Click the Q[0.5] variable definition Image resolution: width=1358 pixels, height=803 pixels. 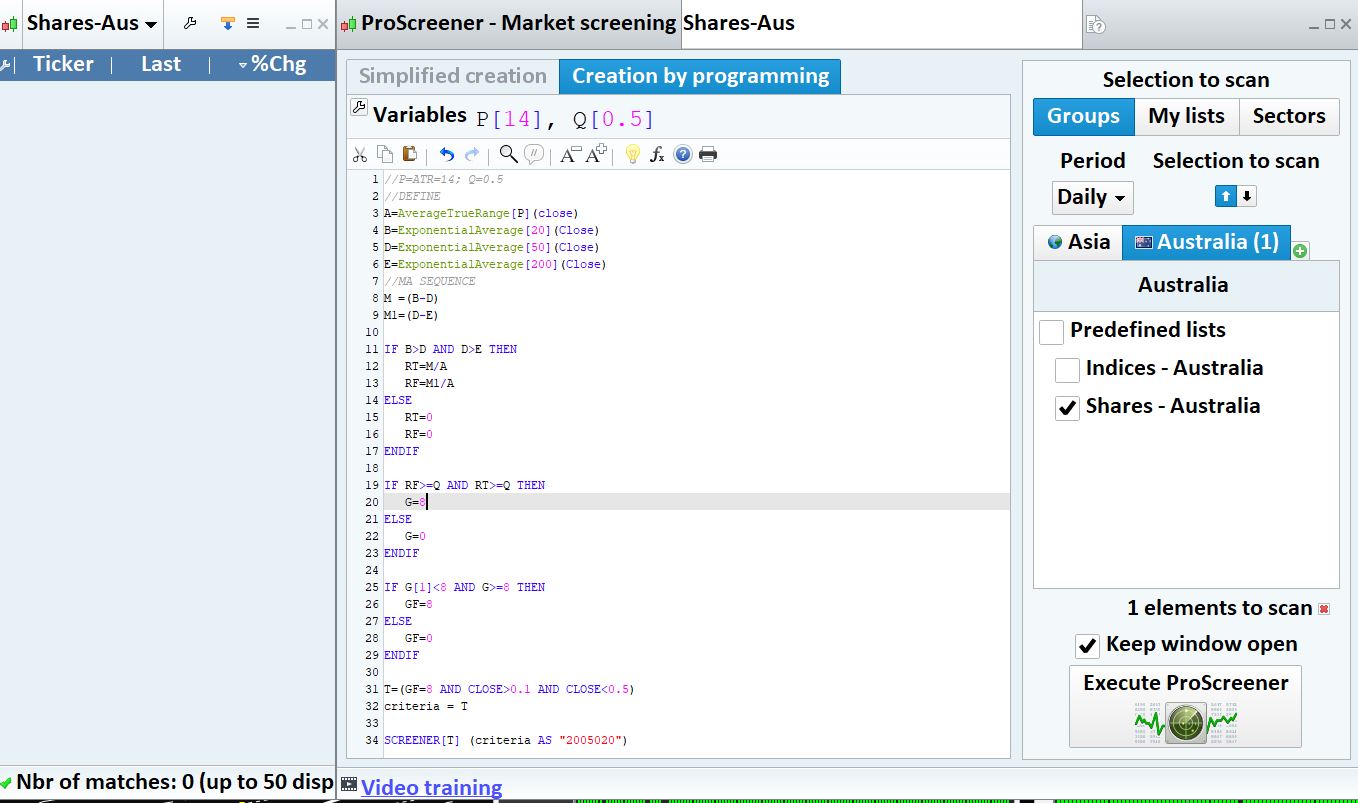point(613,120)
